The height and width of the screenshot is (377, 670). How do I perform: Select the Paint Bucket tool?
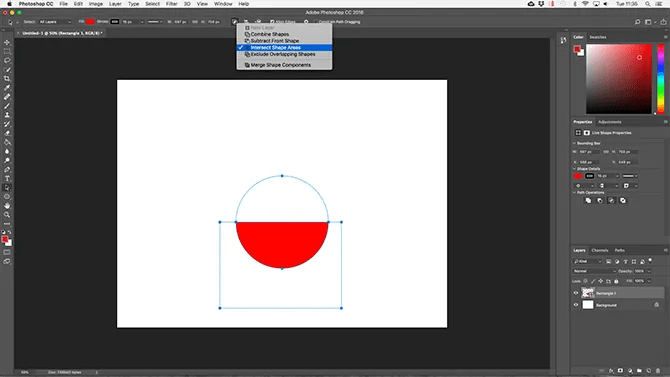[x=7, y=142]
